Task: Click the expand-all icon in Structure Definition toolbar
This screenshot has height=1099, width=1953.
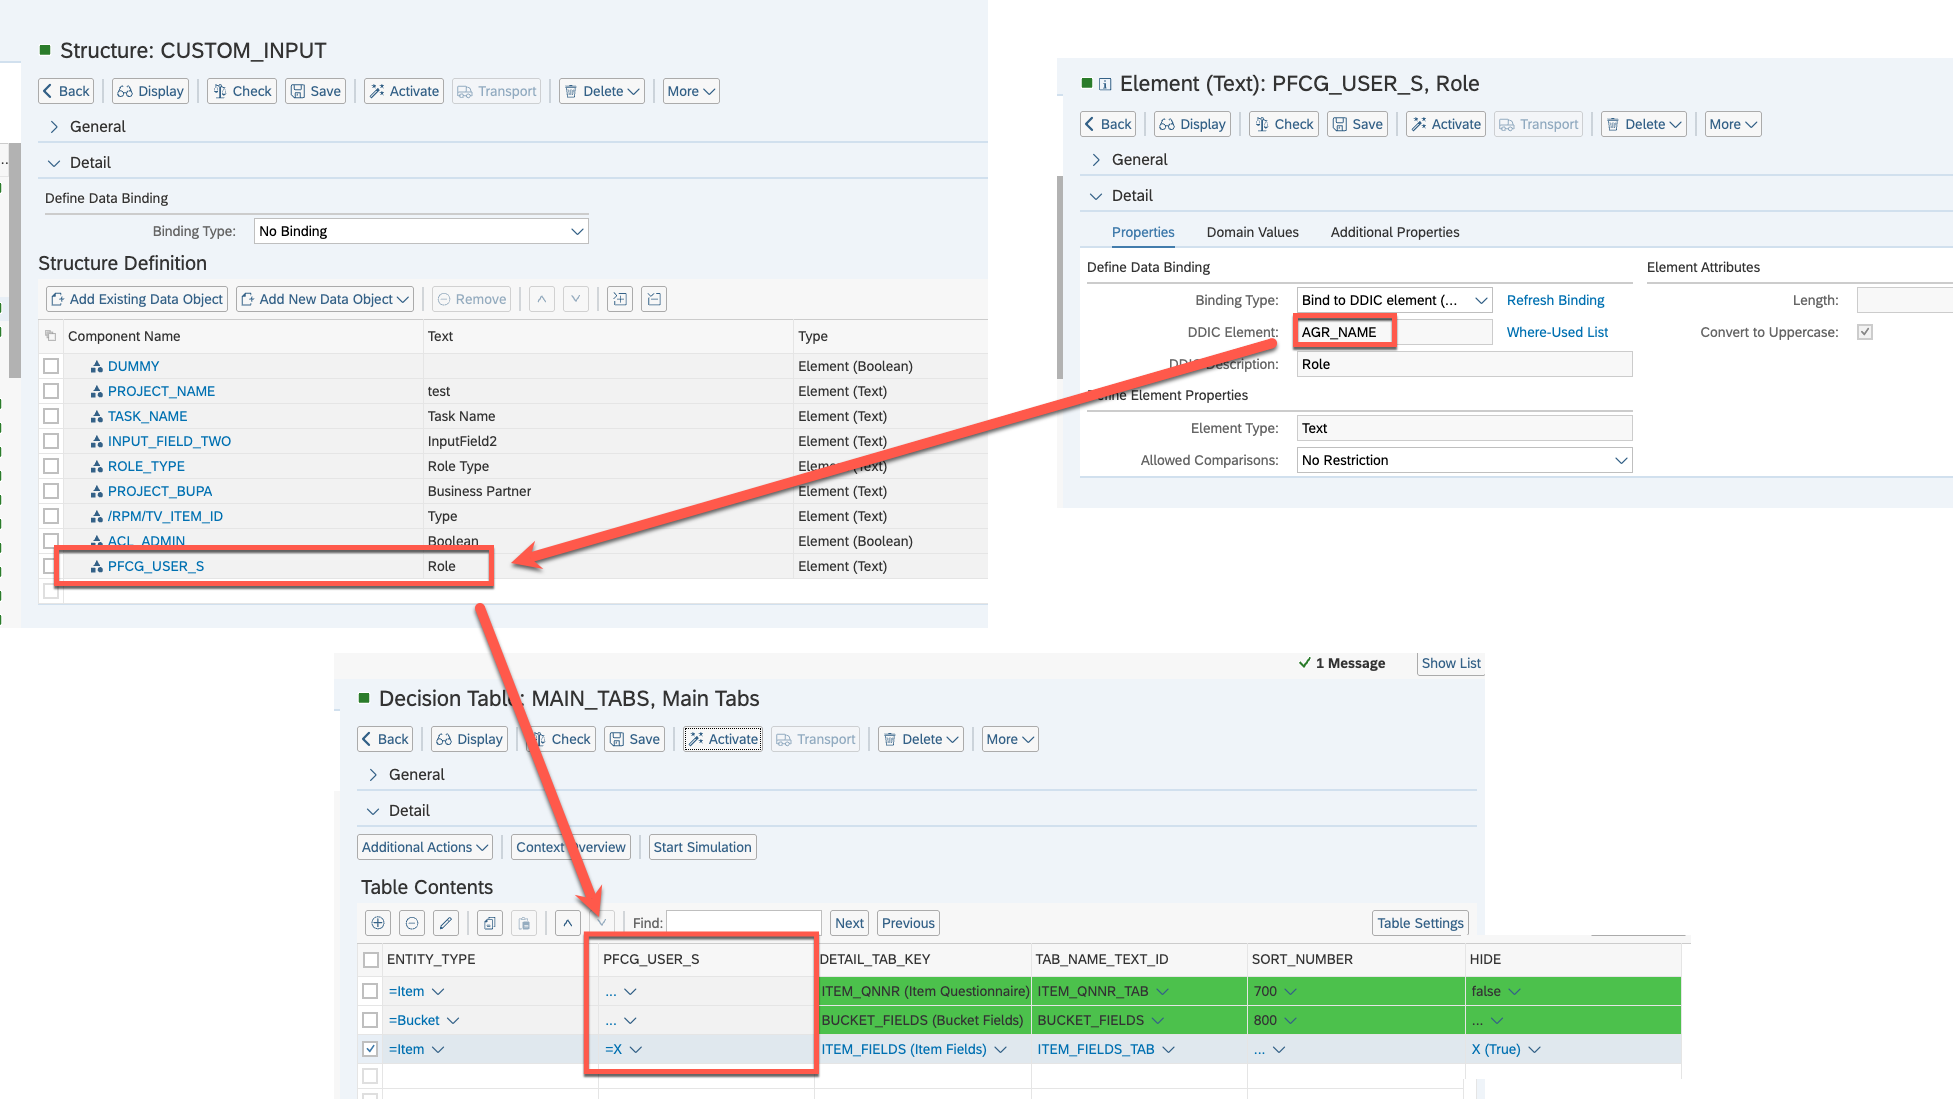Action: [x=620, y=299]
